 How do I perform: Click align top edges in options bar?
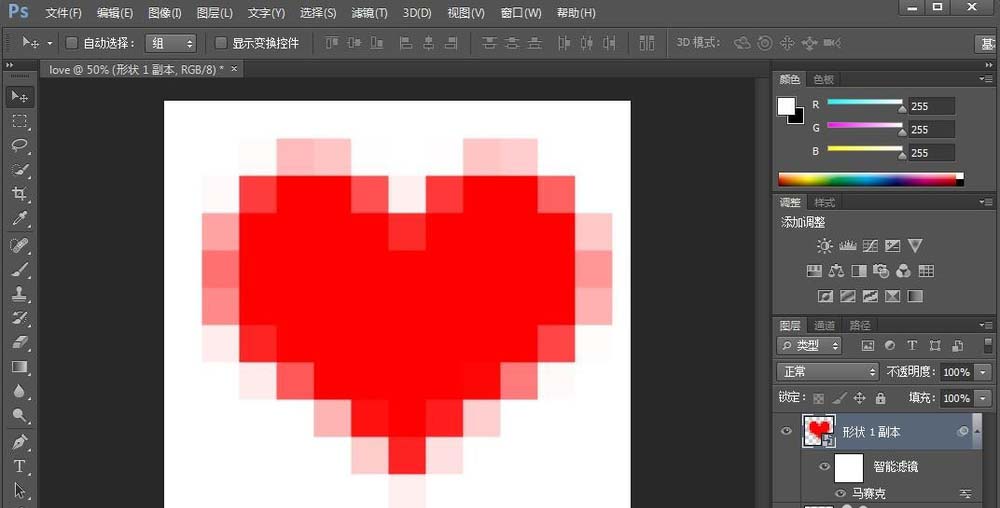(332, 43)
